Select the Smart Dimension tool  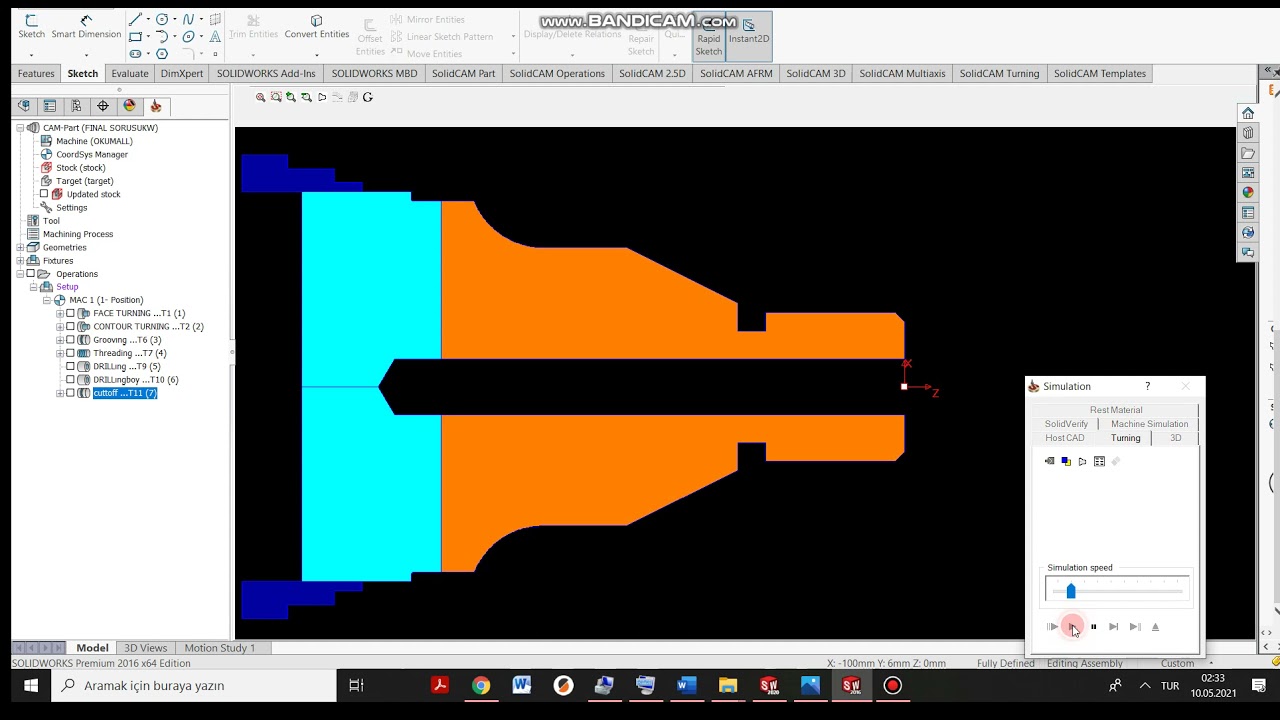coord(86,27)
